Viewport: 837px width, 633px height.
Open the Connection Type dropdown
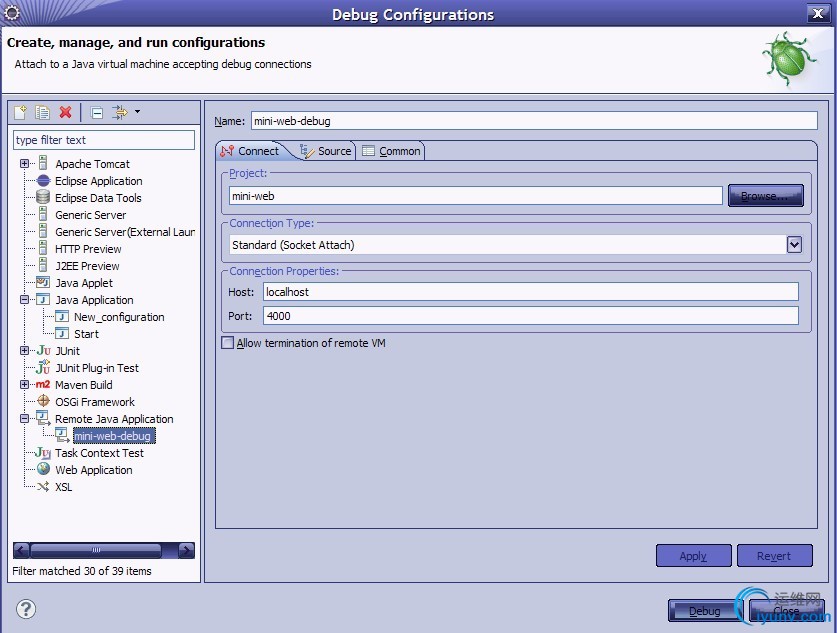[794, 245]
